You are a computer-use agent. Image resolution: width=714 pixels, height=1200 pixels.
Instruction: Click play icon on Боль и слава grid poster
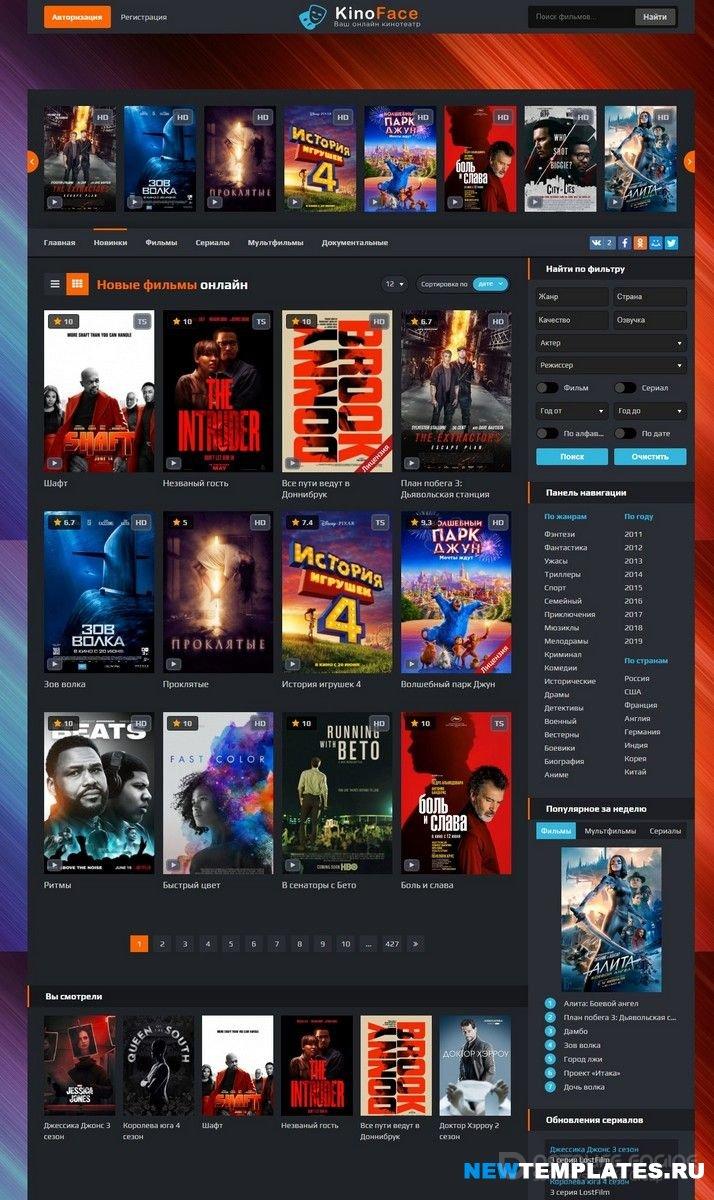tap(411, 865)
